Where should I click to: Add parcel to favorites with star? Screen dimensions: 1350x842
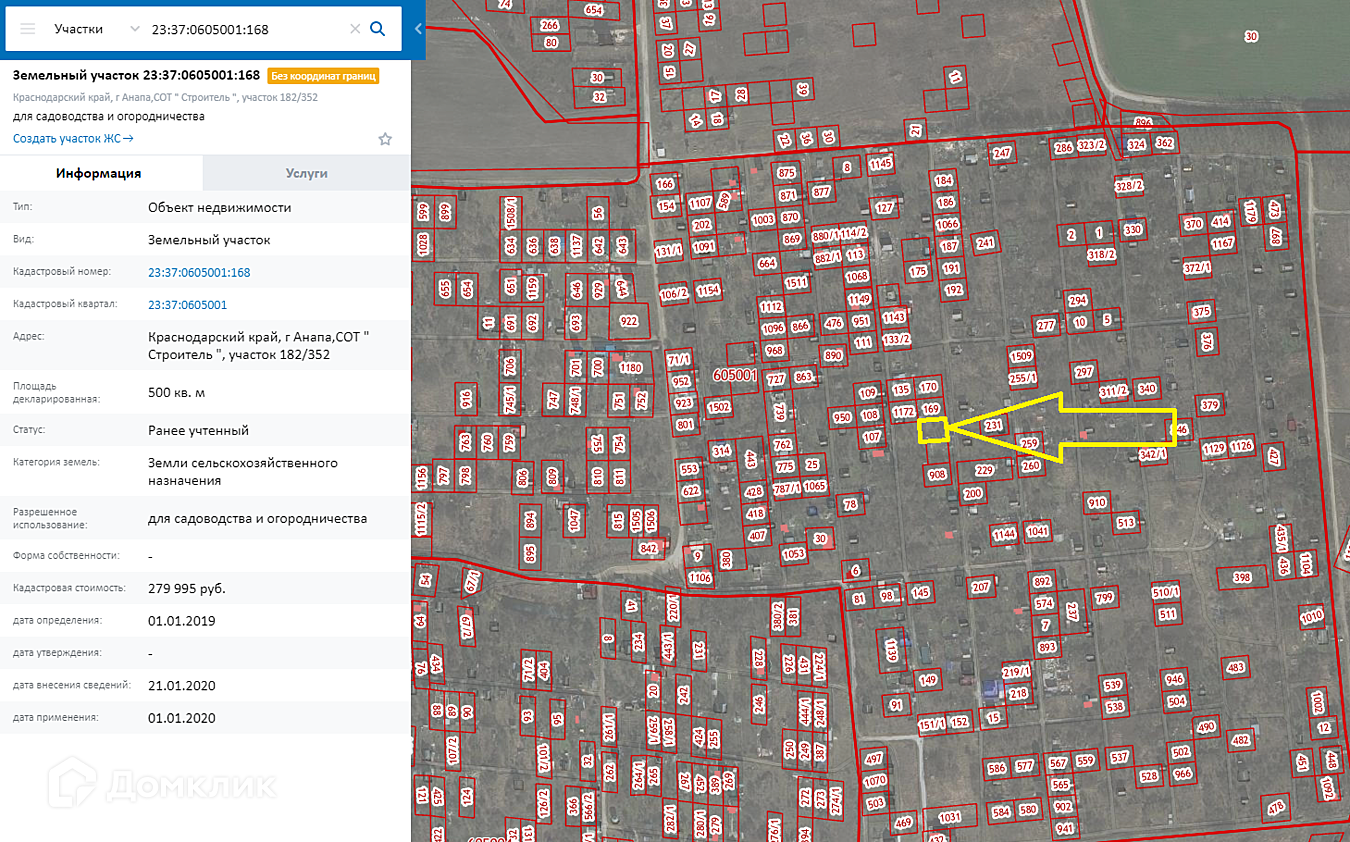pyautogui.click(x=385, y=139)
